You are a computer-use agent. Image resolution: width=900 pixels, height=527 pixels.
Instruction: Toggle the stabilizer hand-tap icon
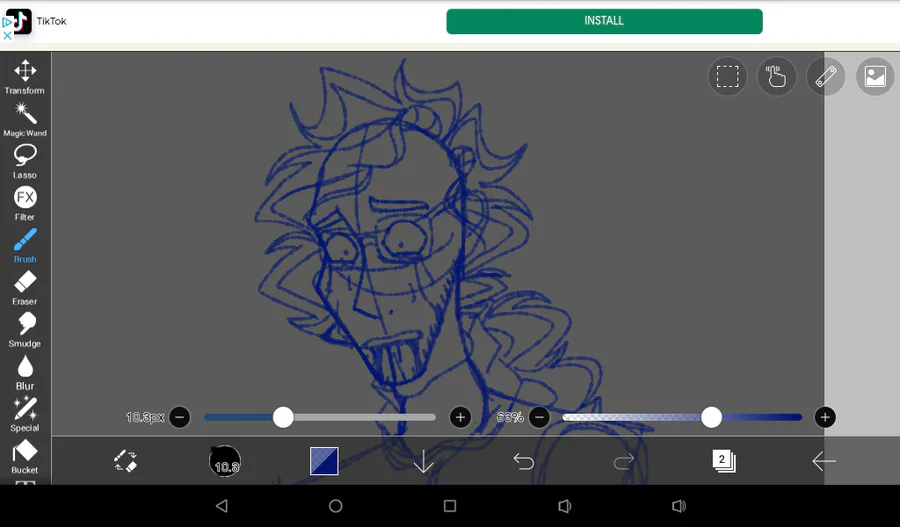(x=777, y=76)
